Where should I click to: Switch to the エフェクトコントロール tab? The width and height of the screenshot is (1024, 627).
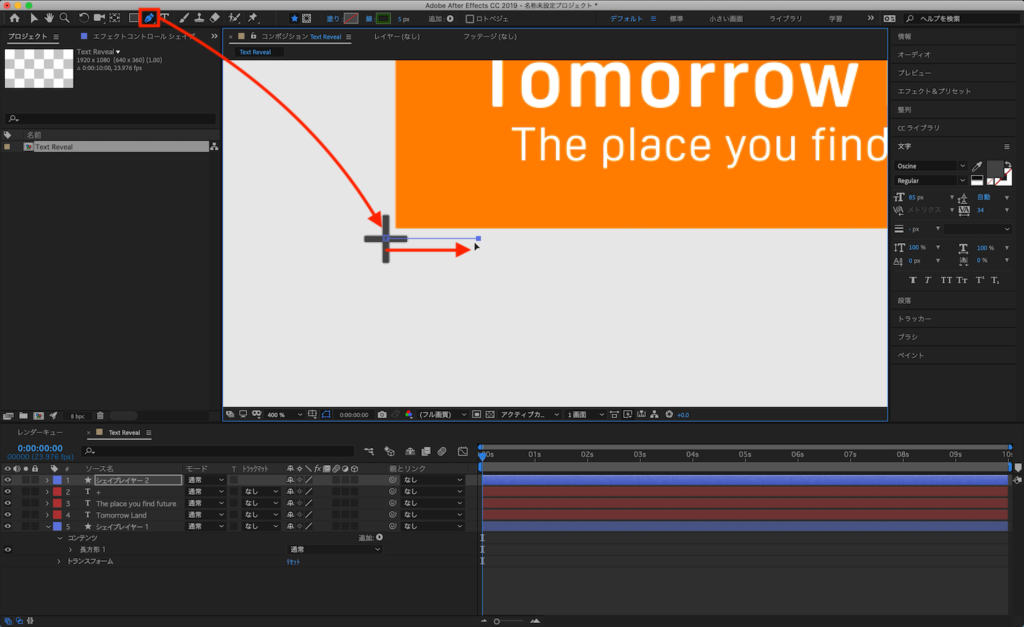pos(144,37)
